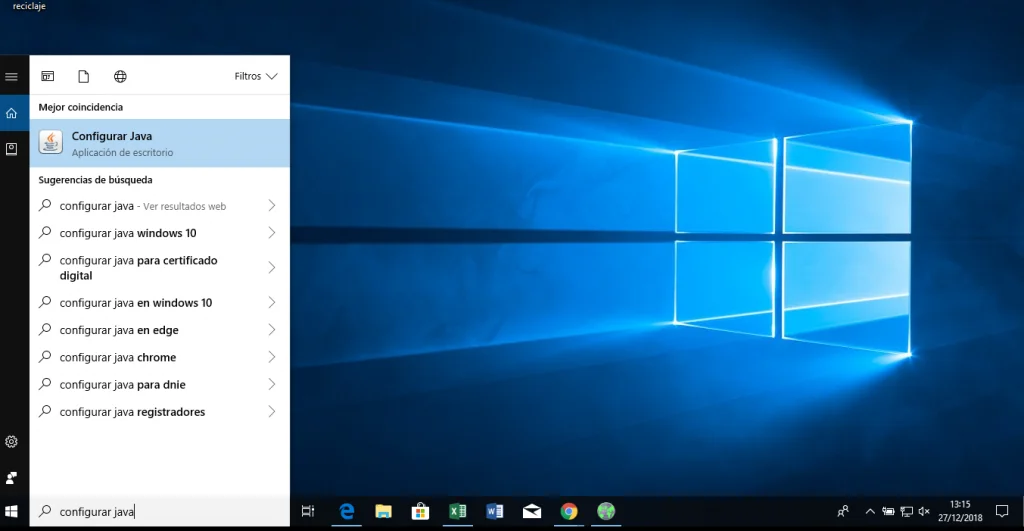The image size is (1024, 531).
Task: Click the magnifier icon in the search box
Action: pyautogui.click(x=45, y=511)
